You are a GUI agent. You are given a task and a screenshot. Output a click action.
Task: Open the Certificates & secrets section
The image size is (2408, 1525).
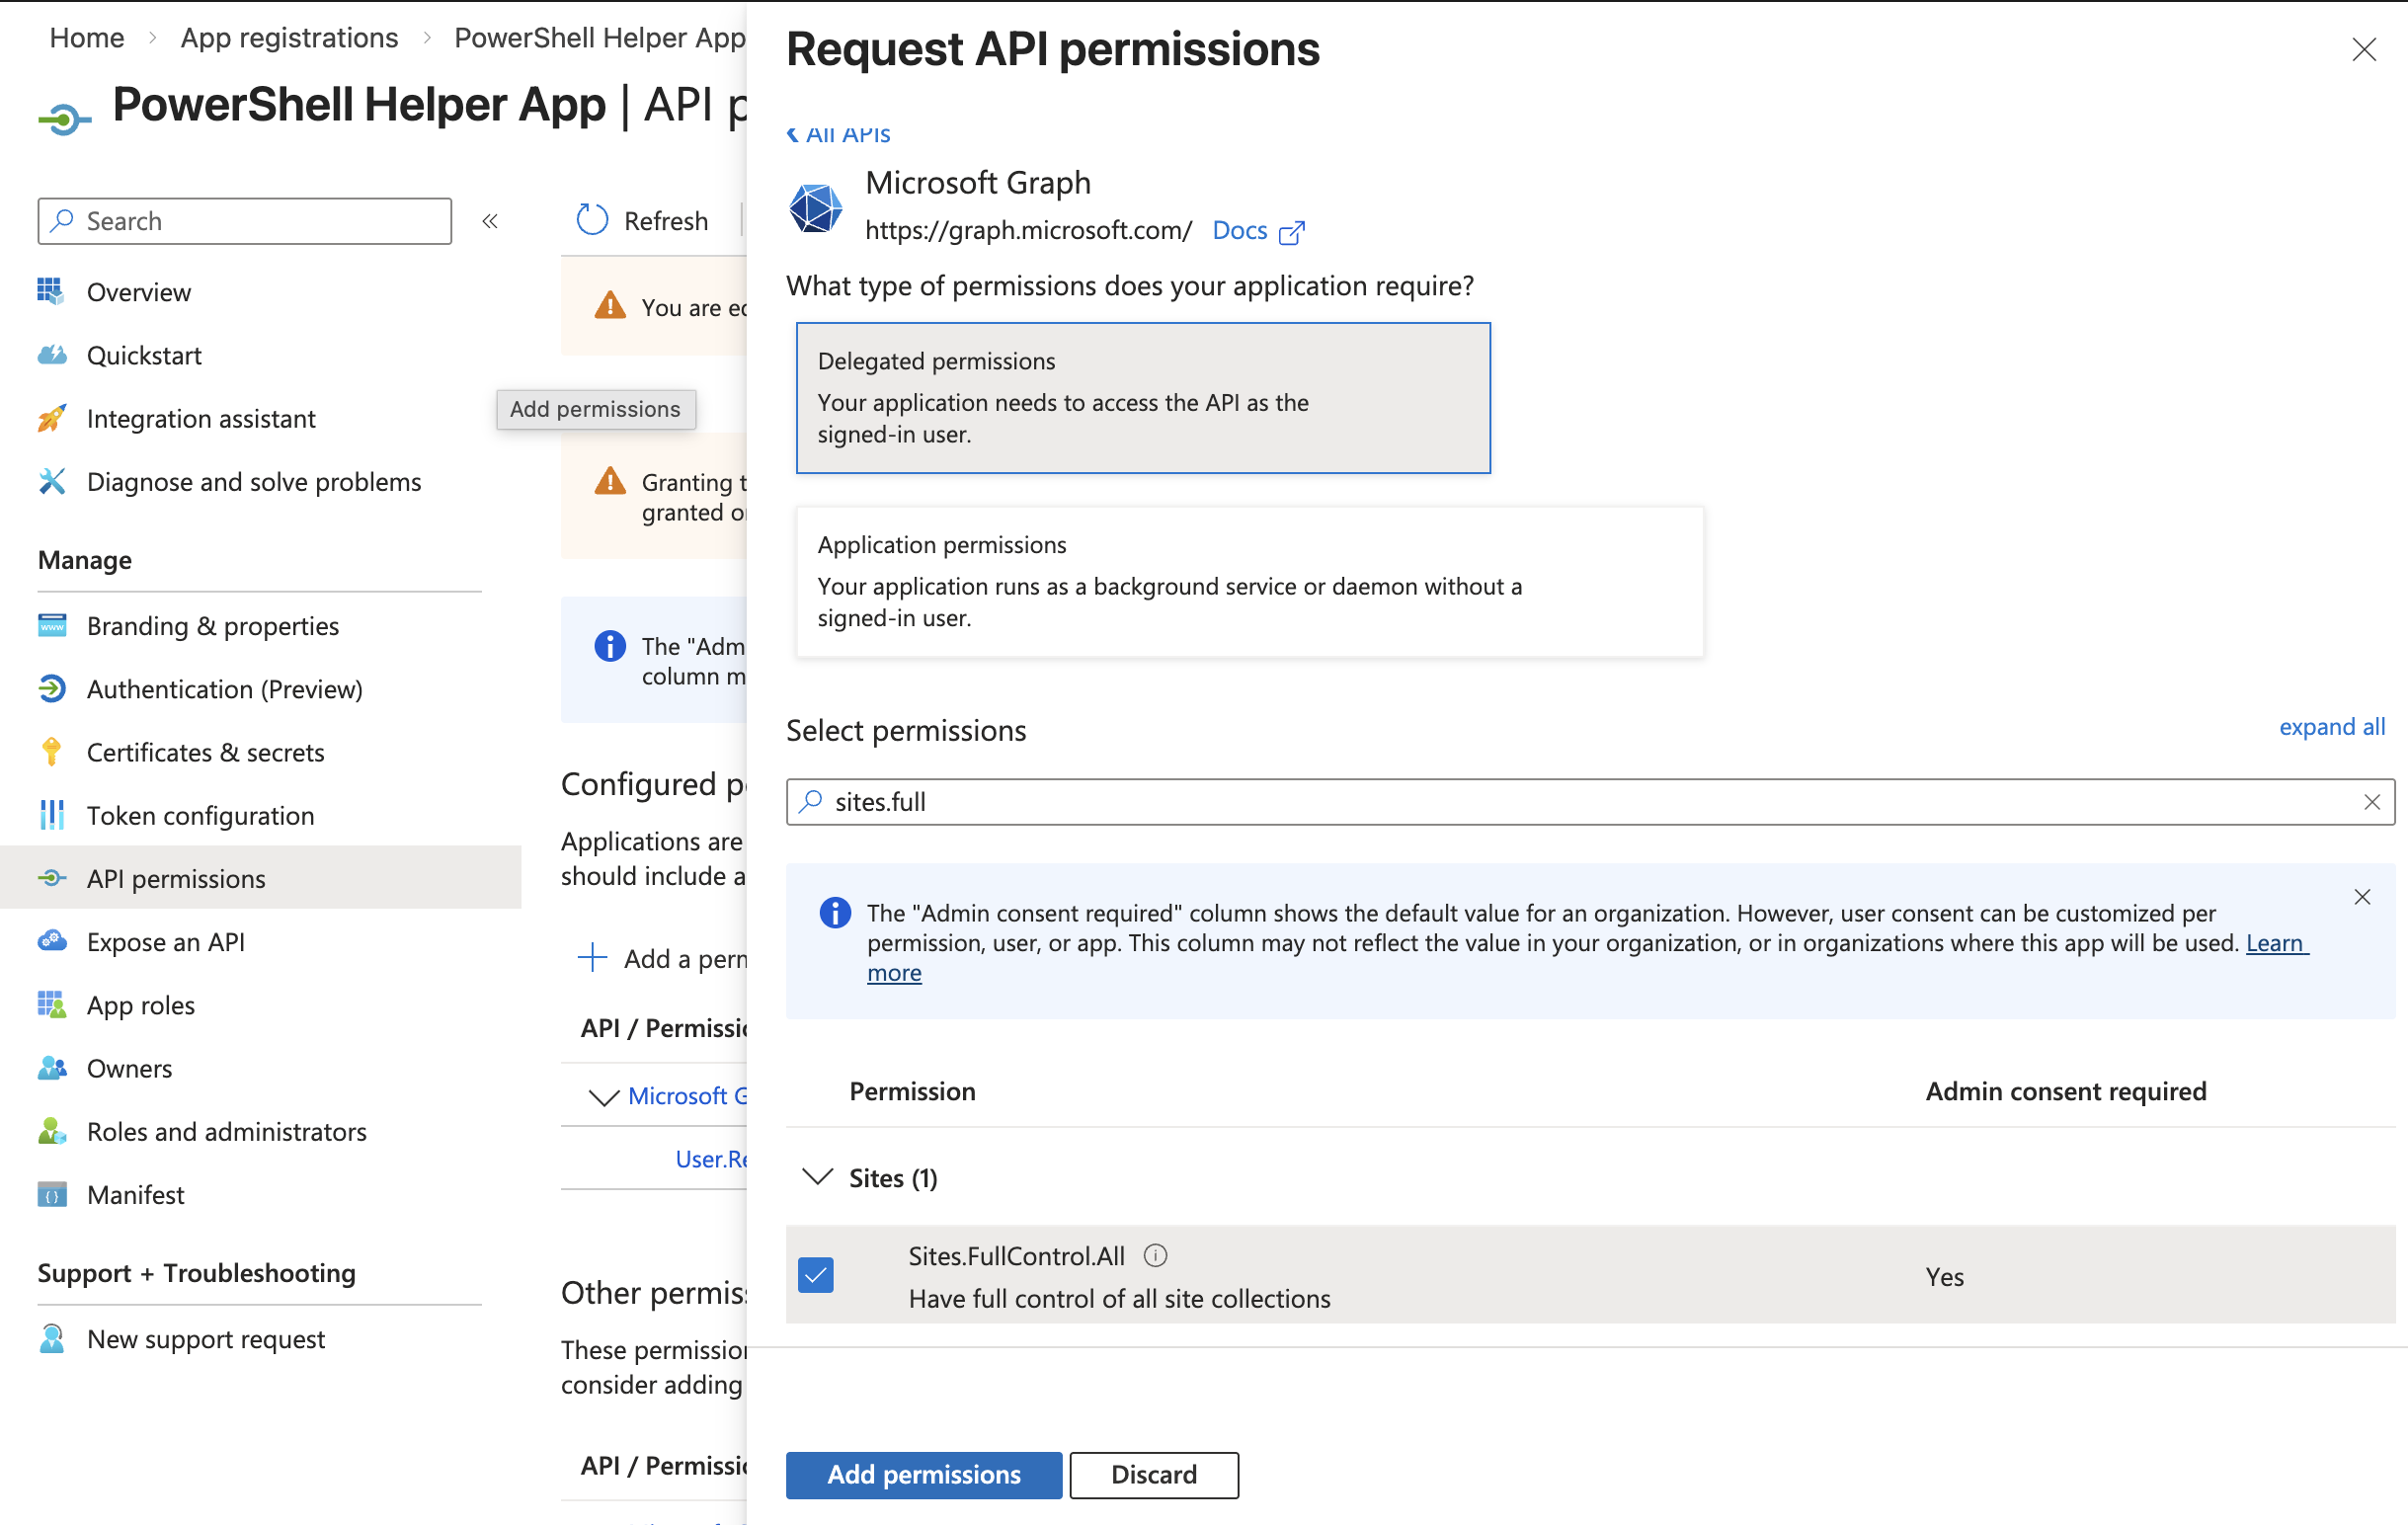click(205, 752)
